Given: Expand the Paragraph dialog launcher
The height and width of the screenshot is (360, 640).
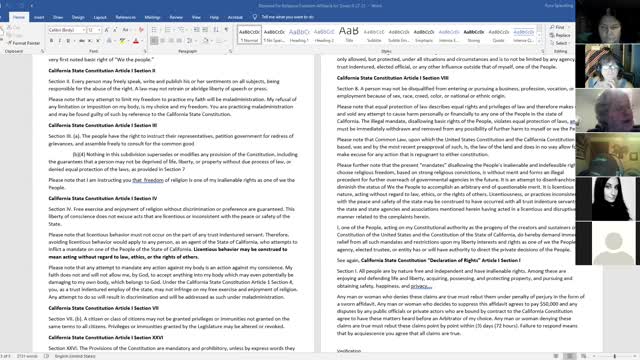Looking at the screenshot, I should 231,51.
